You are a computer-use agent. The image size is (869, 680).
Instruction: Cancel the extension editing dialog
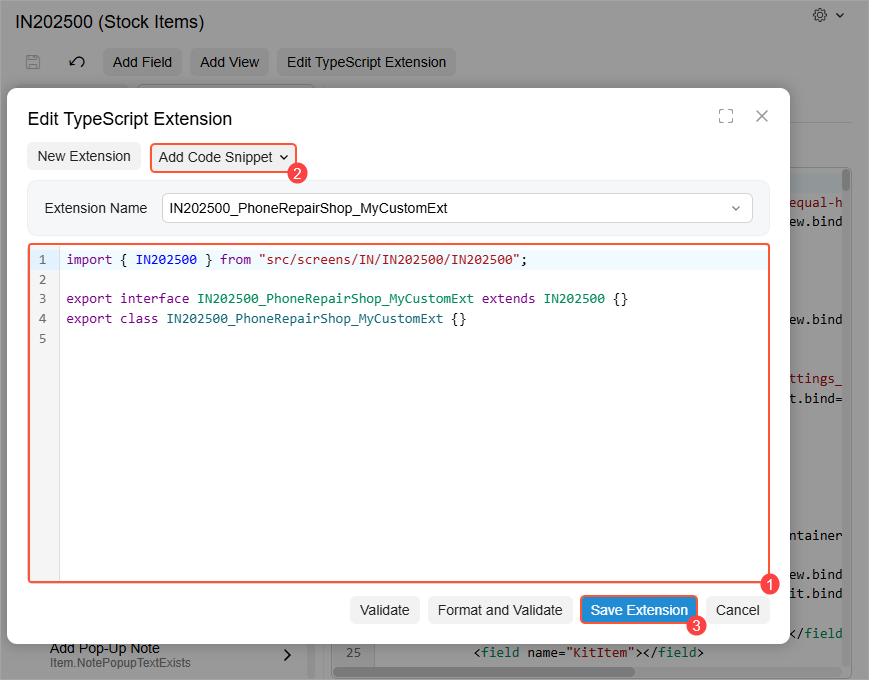click(737, 610)
